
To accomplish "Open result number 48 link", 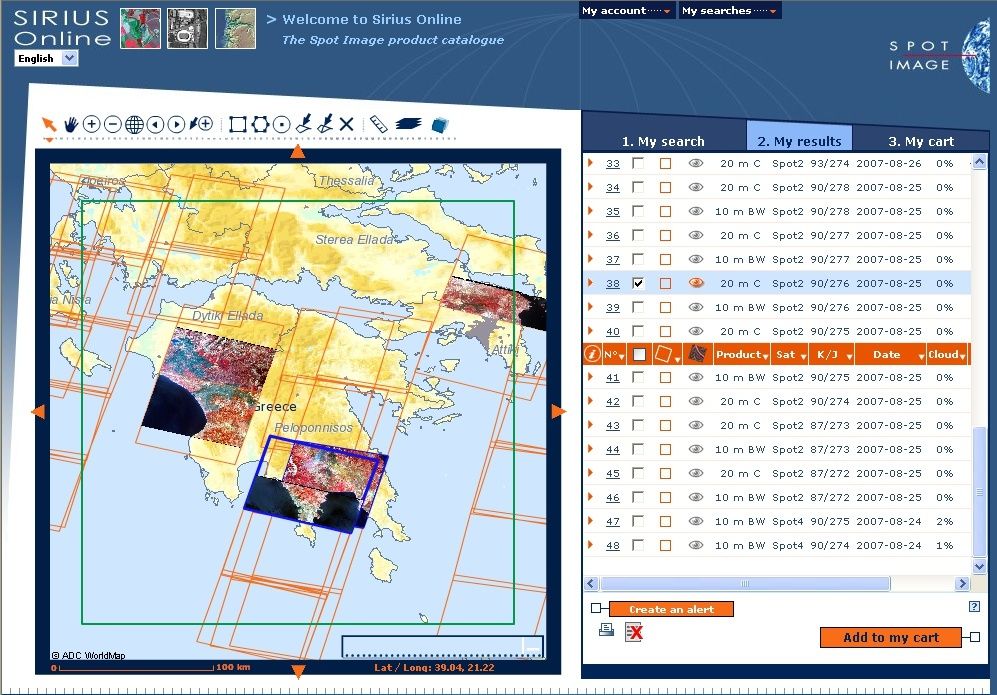I will (x=612, y=546).
